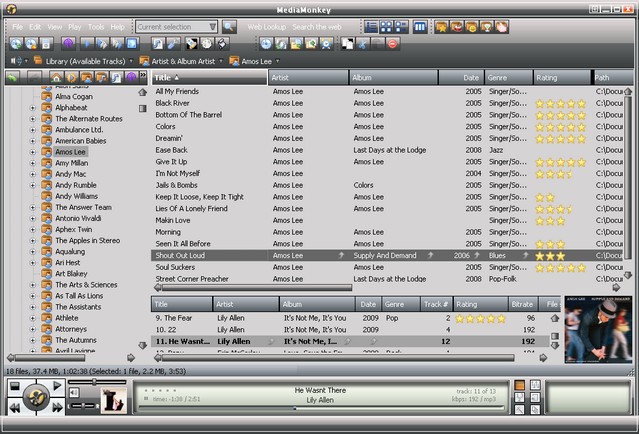The height and width of the screenshot is (434, 639).
Task: Open the Help menu
Action: (x=117, y=27)
